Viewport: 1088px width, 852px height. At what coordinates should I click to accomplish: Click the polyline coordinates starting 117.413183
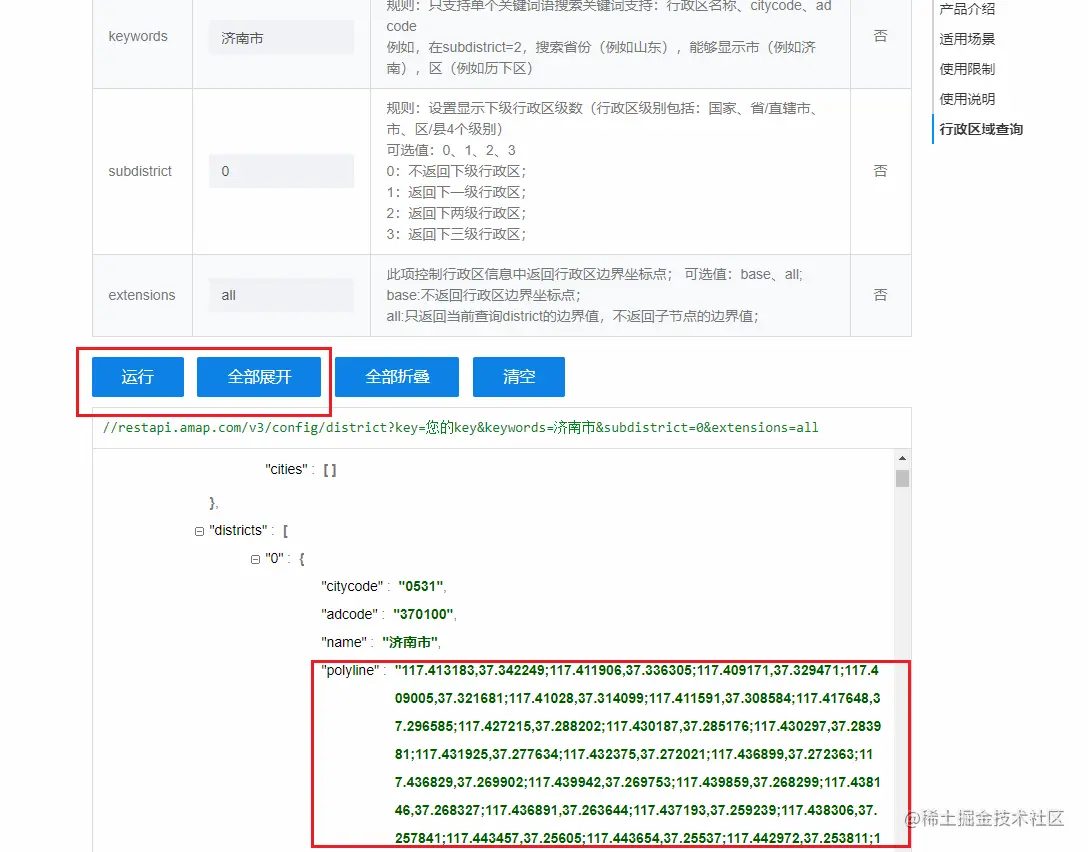[638, 754]
